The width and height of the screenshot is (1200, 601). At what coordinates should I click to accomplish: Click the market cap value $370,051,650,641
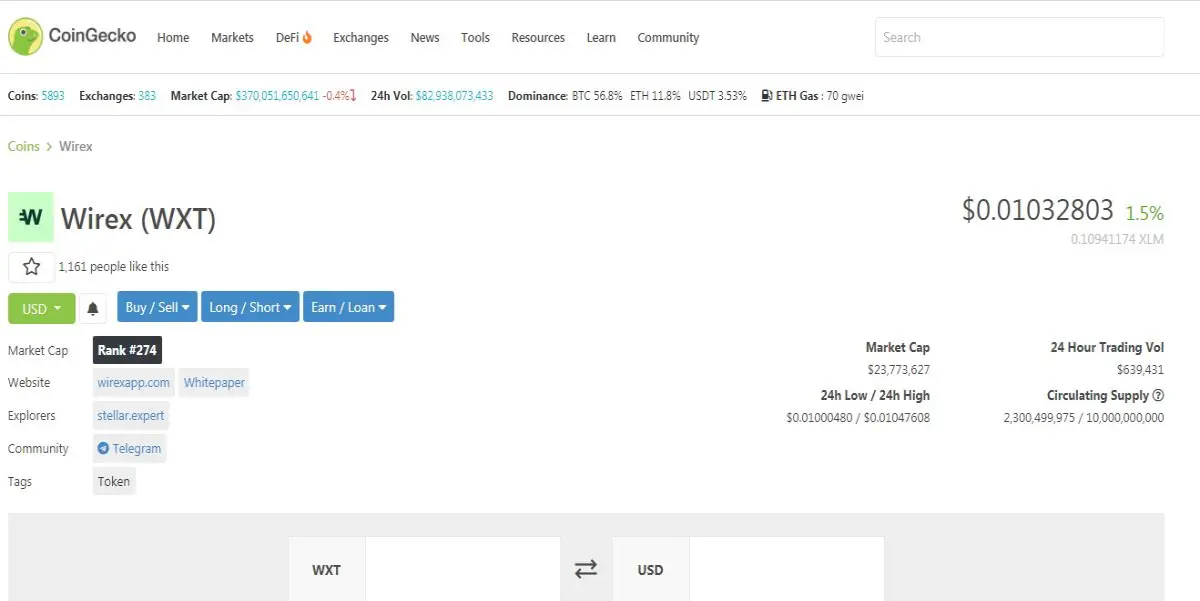(x=277, y=96)
